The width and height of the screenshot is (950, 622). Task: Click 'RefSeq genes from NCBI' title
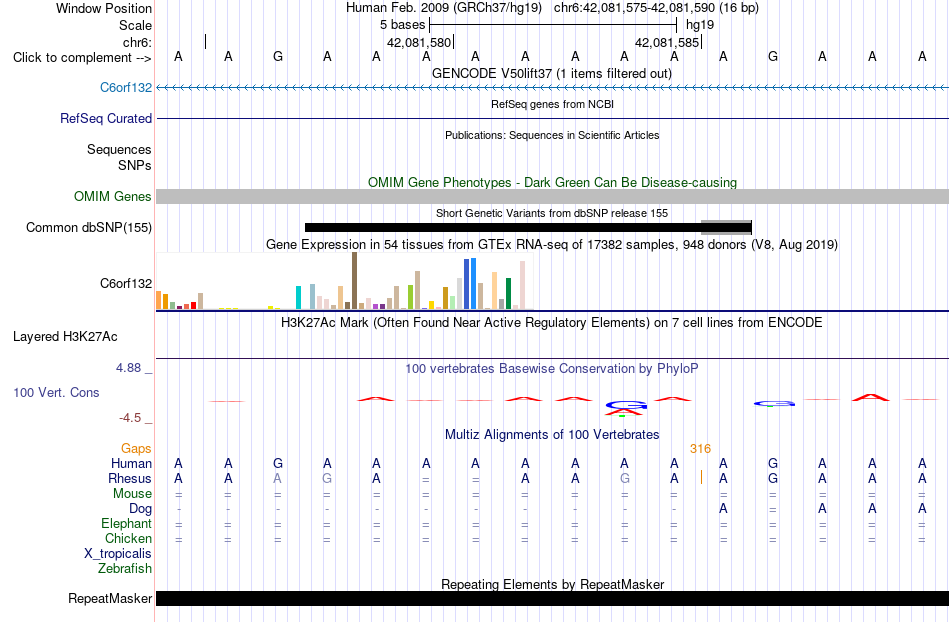552,104
